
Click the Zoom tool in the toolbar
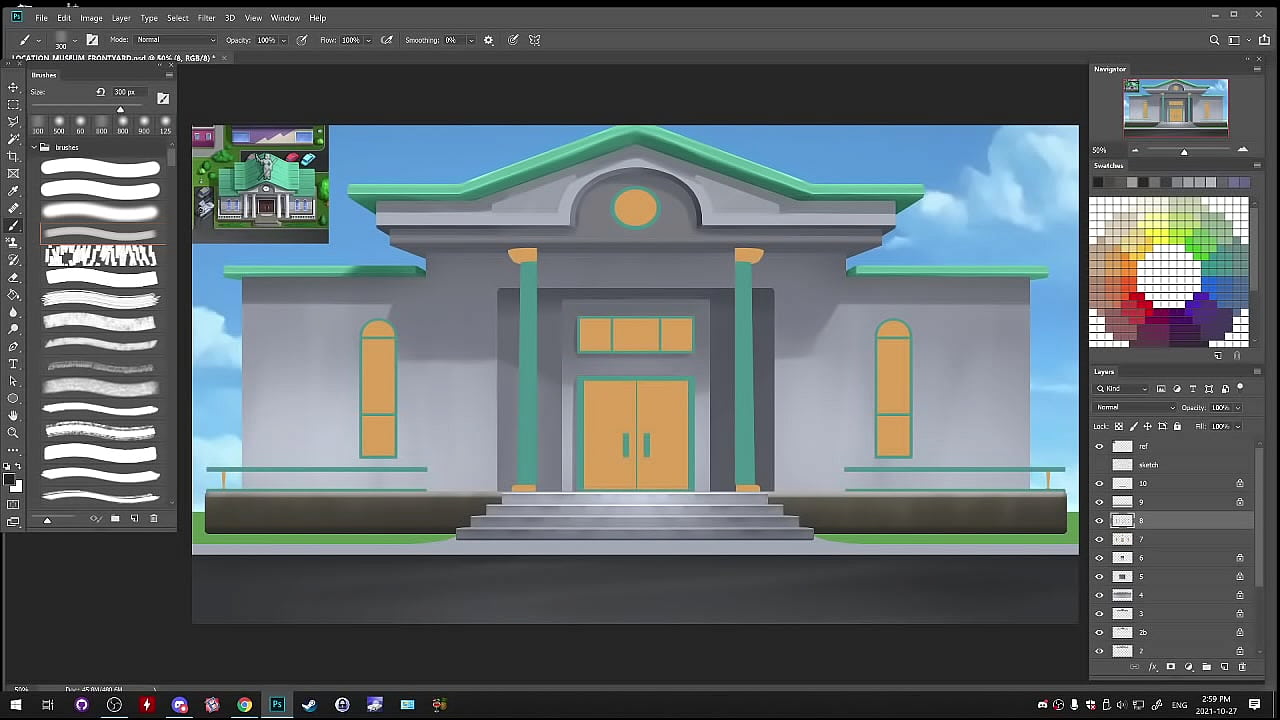click(x=13, y=433)
